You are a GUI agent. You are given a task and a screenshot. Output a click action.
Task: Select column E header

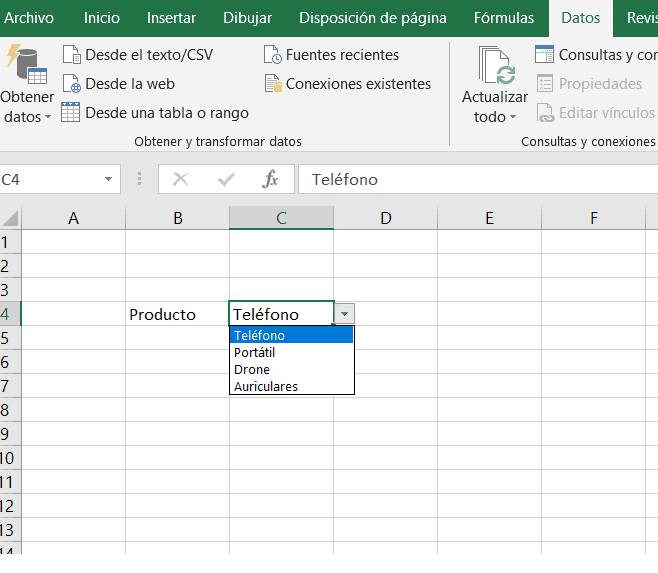tap(489, 218)
